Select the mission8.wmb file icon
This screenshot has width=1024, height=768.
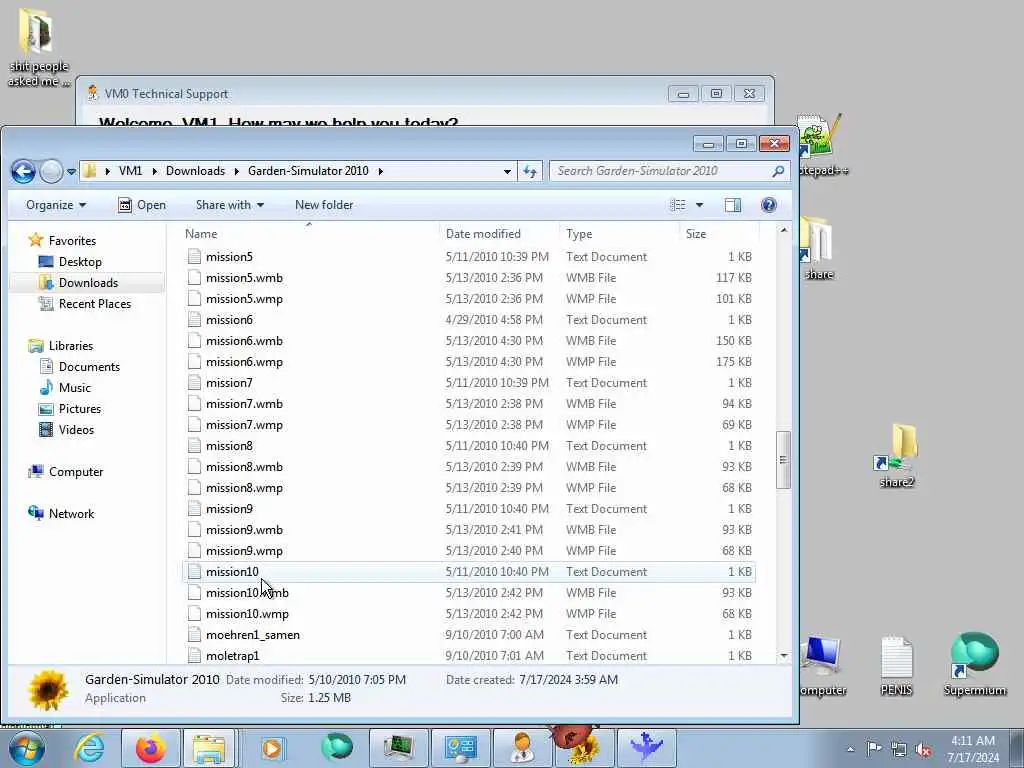pyautogui.click(x=194, y=467)
